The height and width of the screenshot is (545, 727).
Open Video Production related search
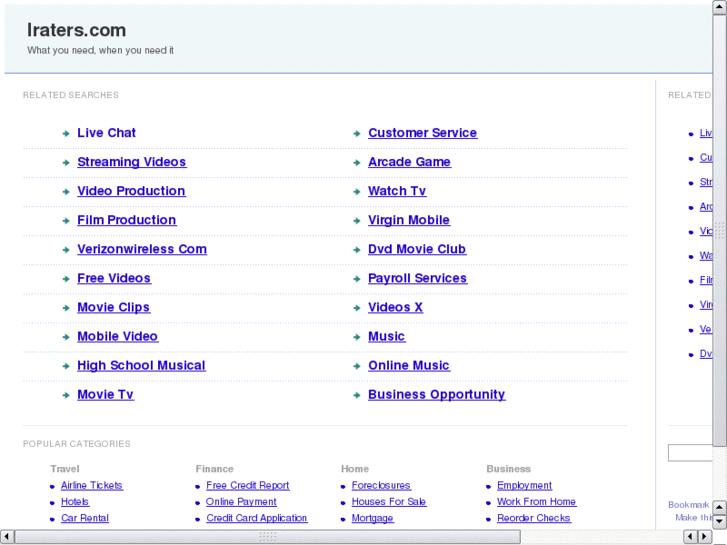[x=131, y=191]
